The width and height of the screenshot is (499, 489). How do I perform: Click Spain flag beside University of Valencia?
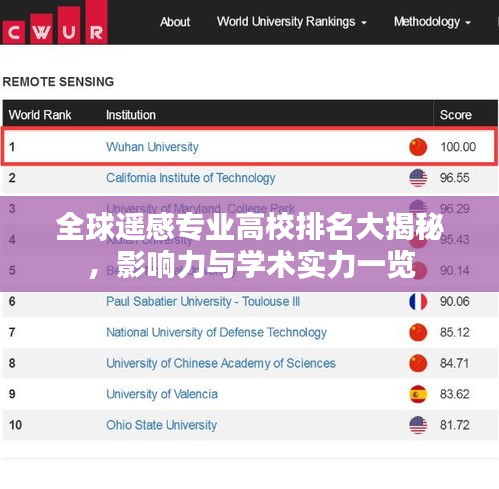click(418, 394)
